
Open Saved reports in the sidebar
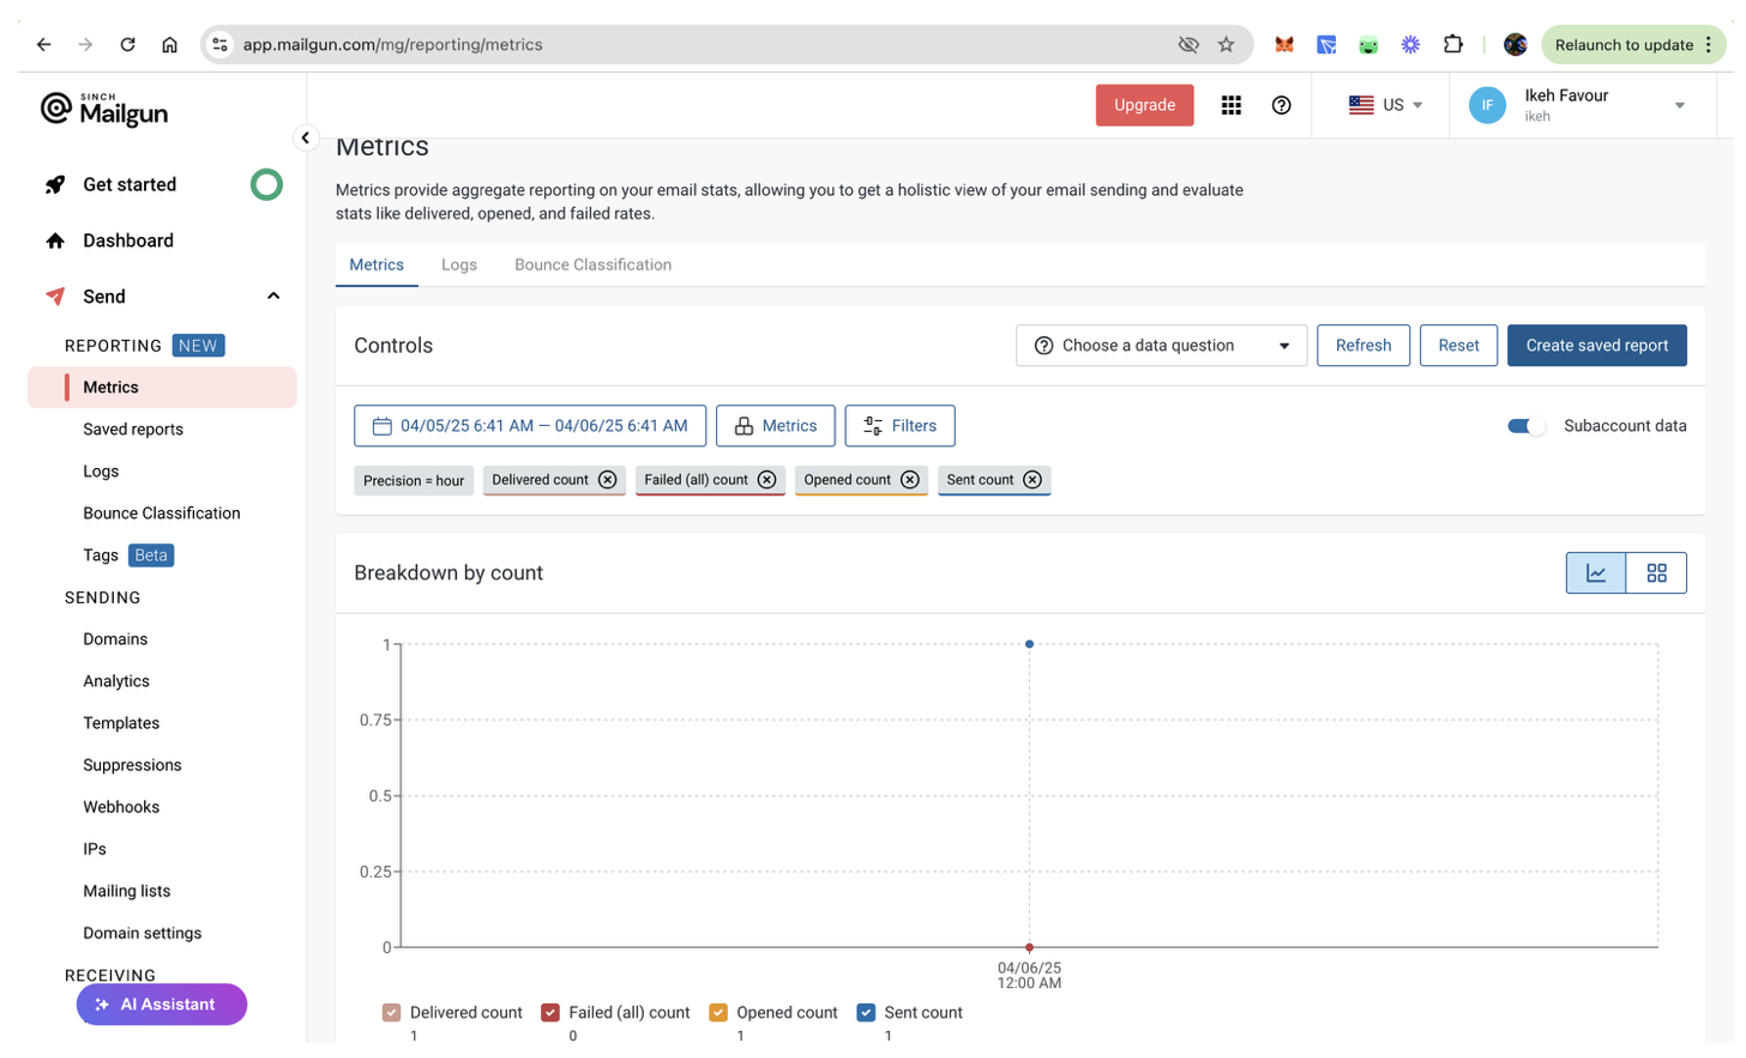pos(133,430)
